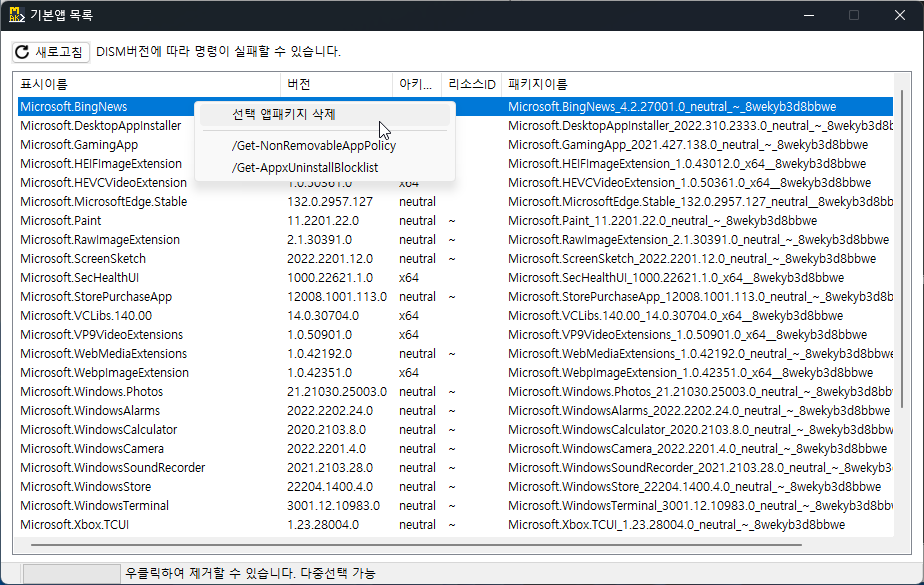Click package name Microsoft.WindowsCamera_2022.2201.4.0_neutral_~_8wekyb3d8bbwe

coord(697,448)
